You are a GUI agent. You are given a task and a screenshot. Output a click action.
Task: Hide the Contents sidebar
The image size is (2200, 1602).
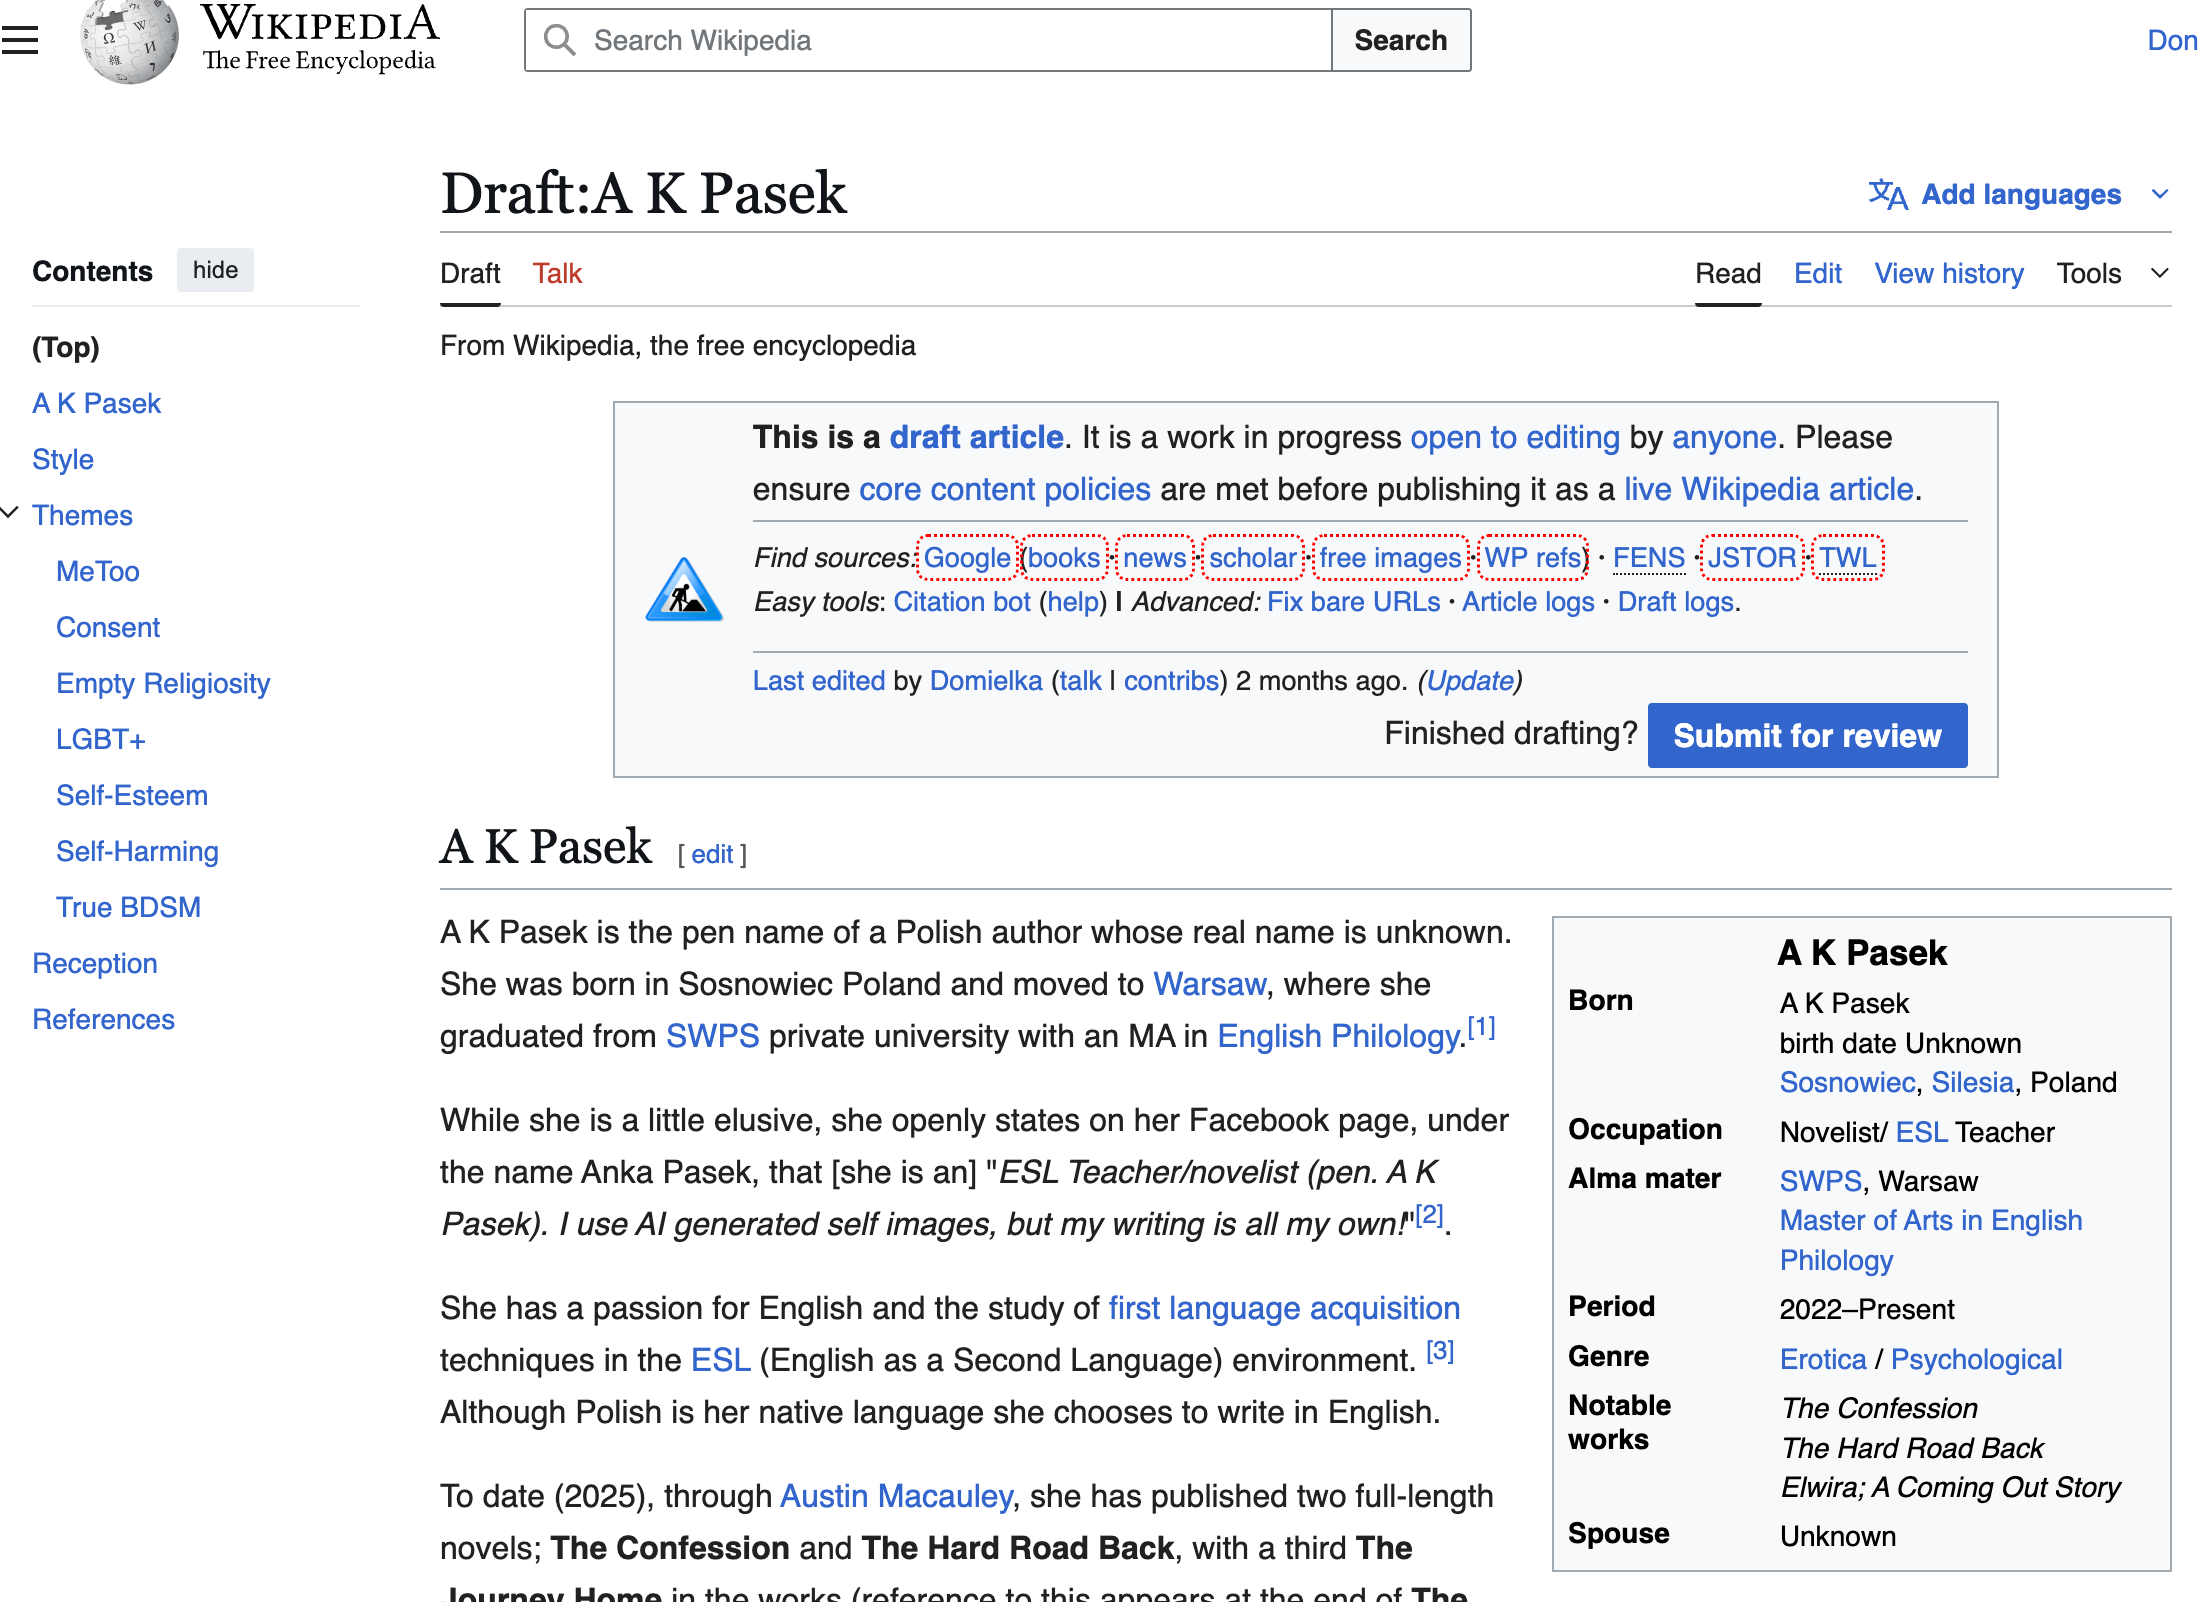tap(215, 270)
